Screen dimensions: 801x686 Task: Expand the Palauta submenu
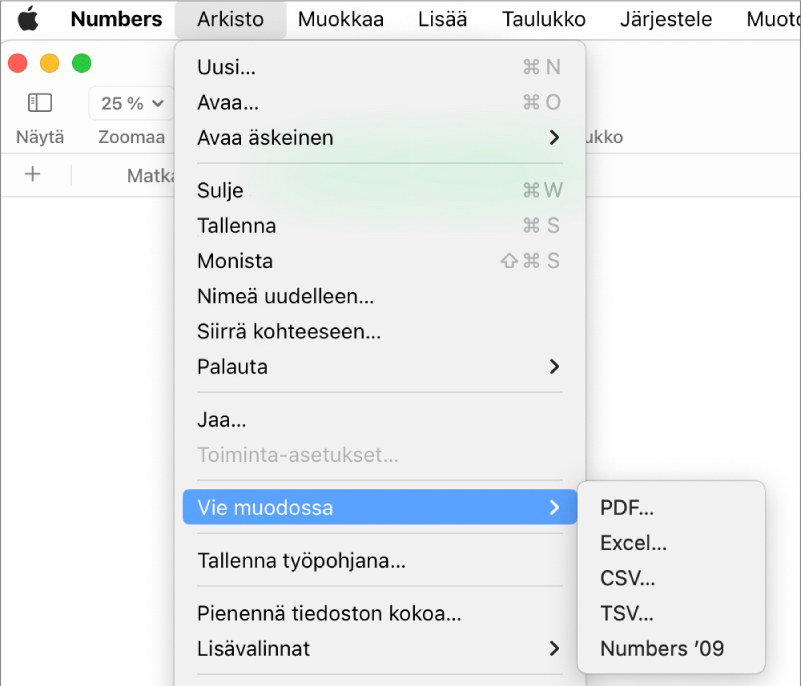[x=380, y=367]
